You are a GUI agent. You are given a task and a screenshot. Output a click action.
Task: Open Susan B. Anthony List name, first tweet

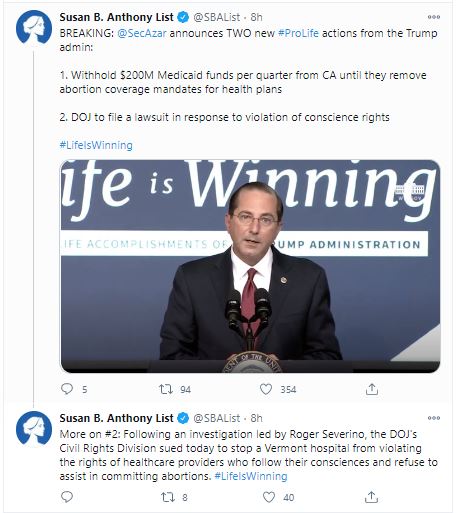(116, 17)
